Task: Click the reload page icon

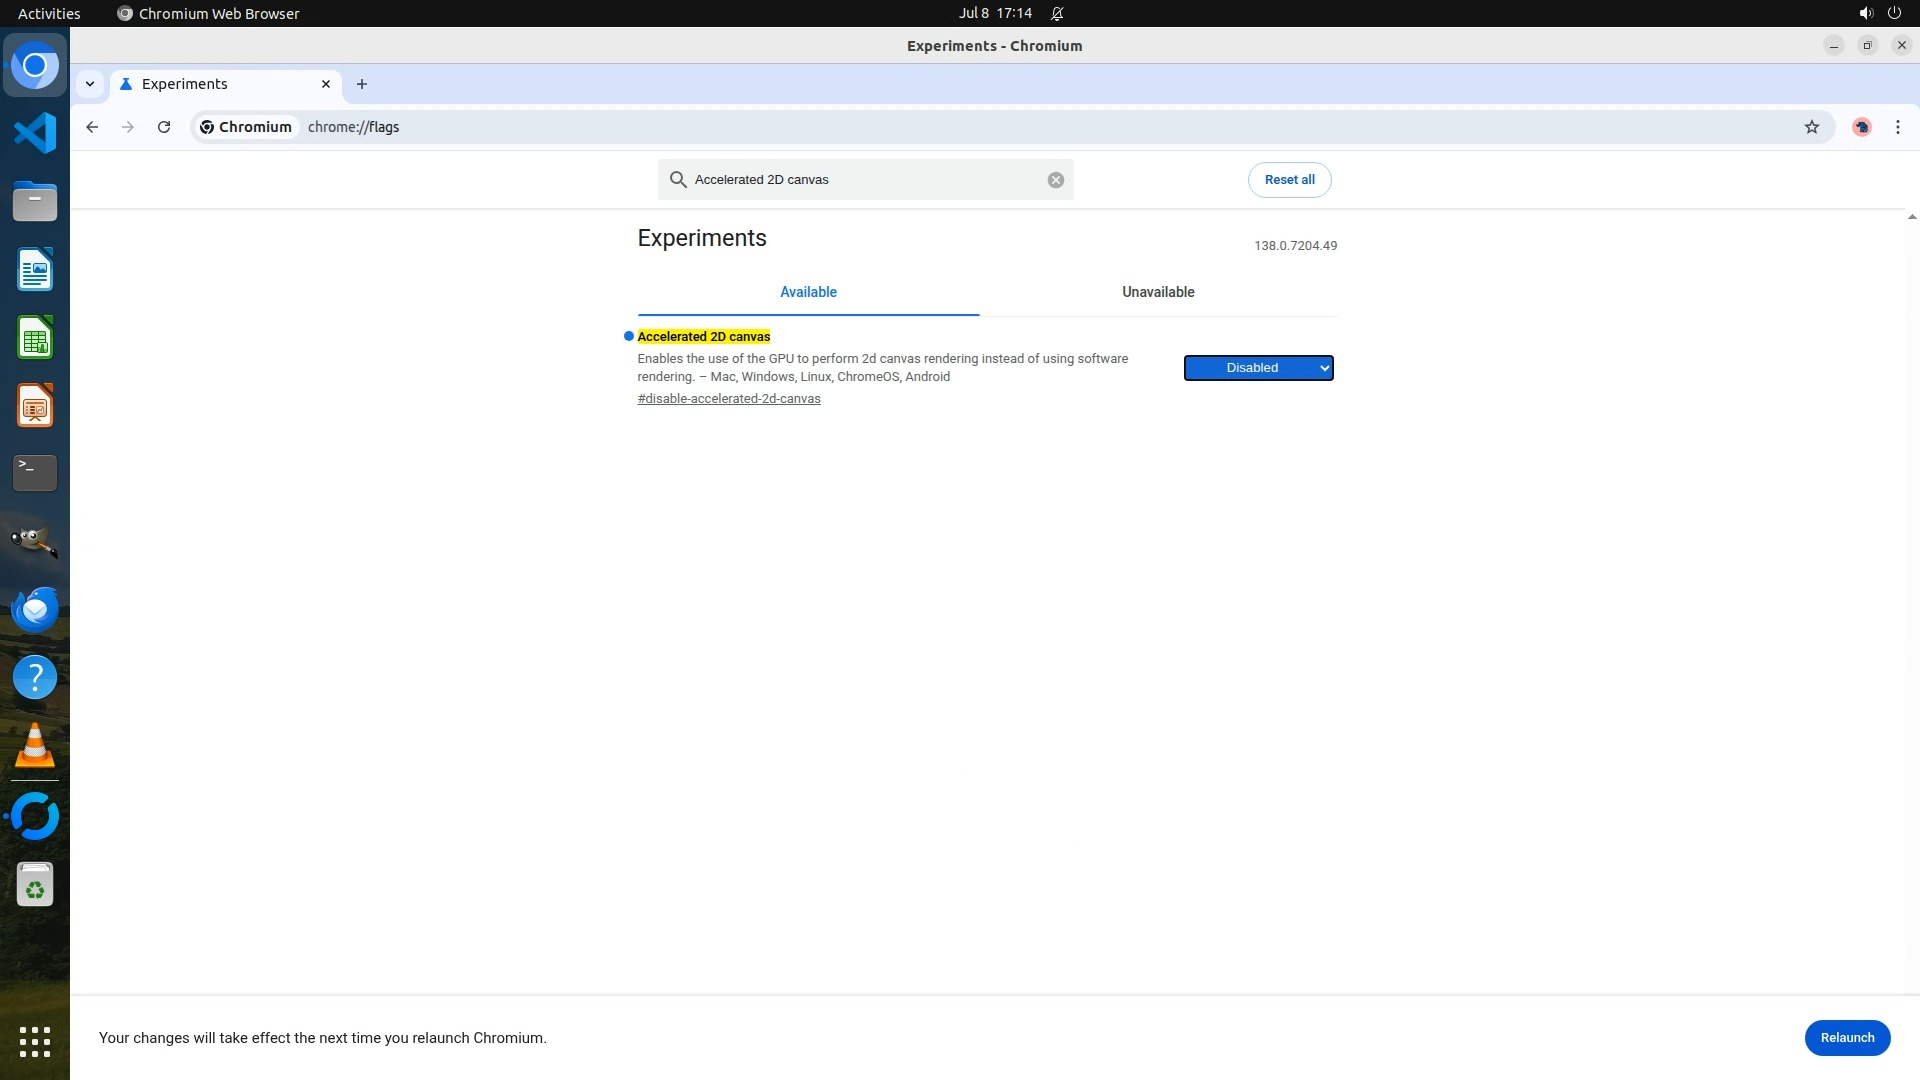Action: point(164,127)
